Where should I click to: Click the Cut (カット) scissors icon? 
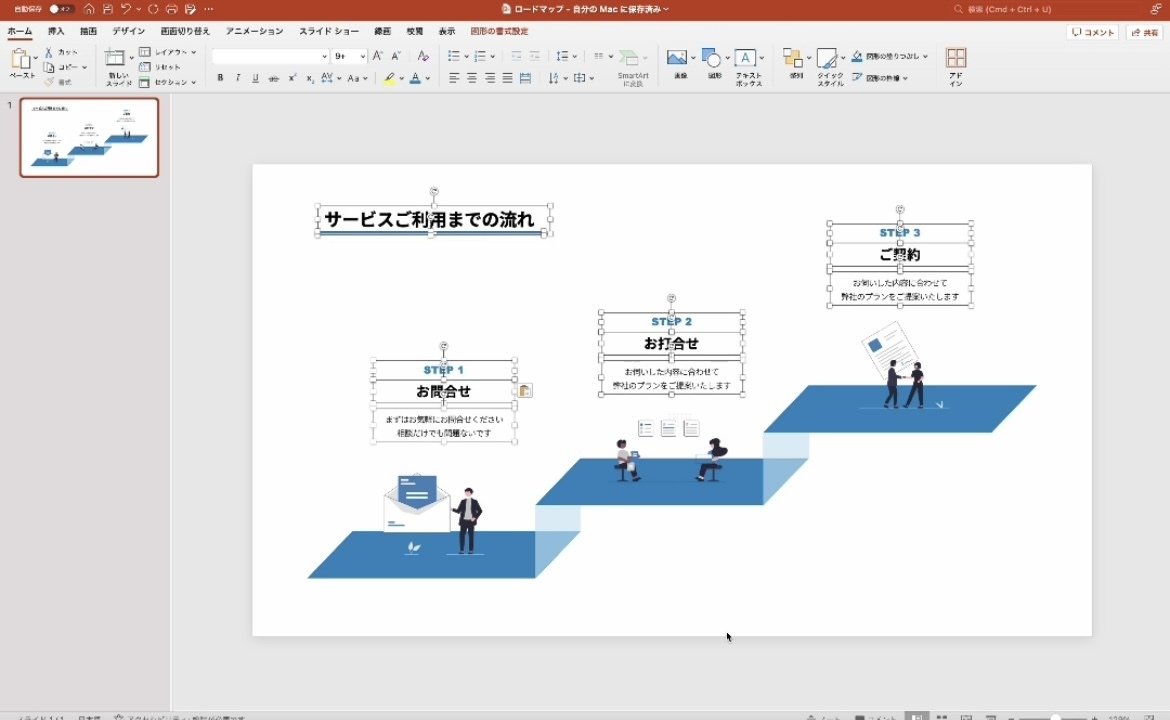[x=49, y=52]
